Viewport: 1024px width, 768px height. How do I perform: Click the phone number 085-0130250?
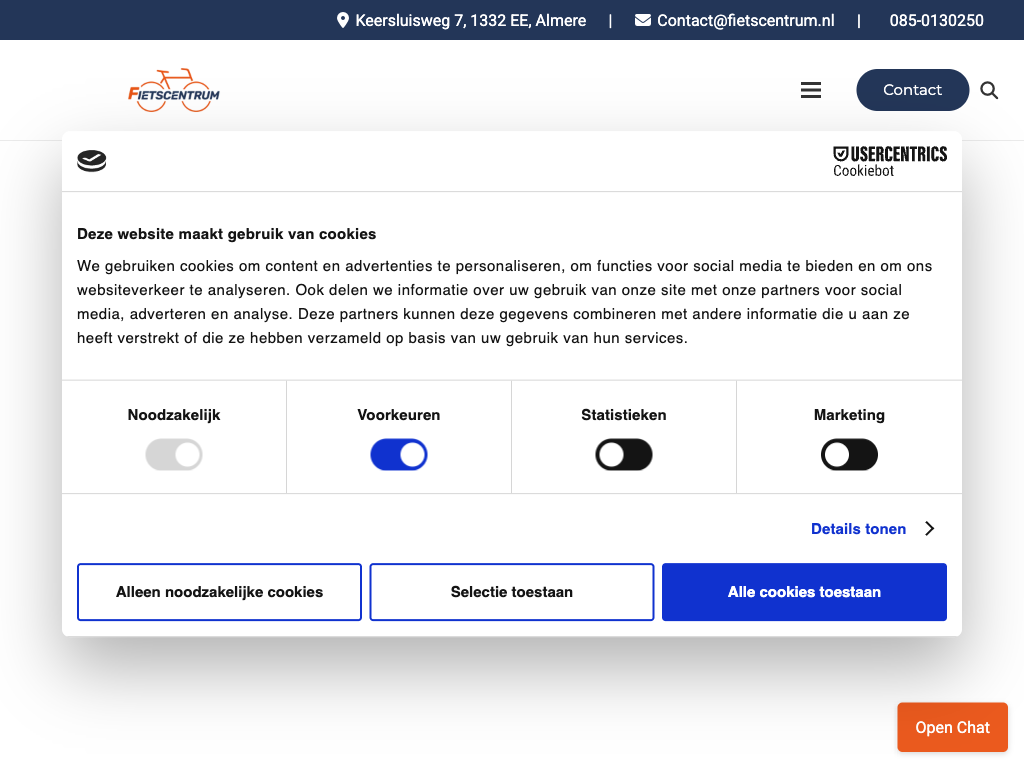pyautogui.click(x=936, y=20)
